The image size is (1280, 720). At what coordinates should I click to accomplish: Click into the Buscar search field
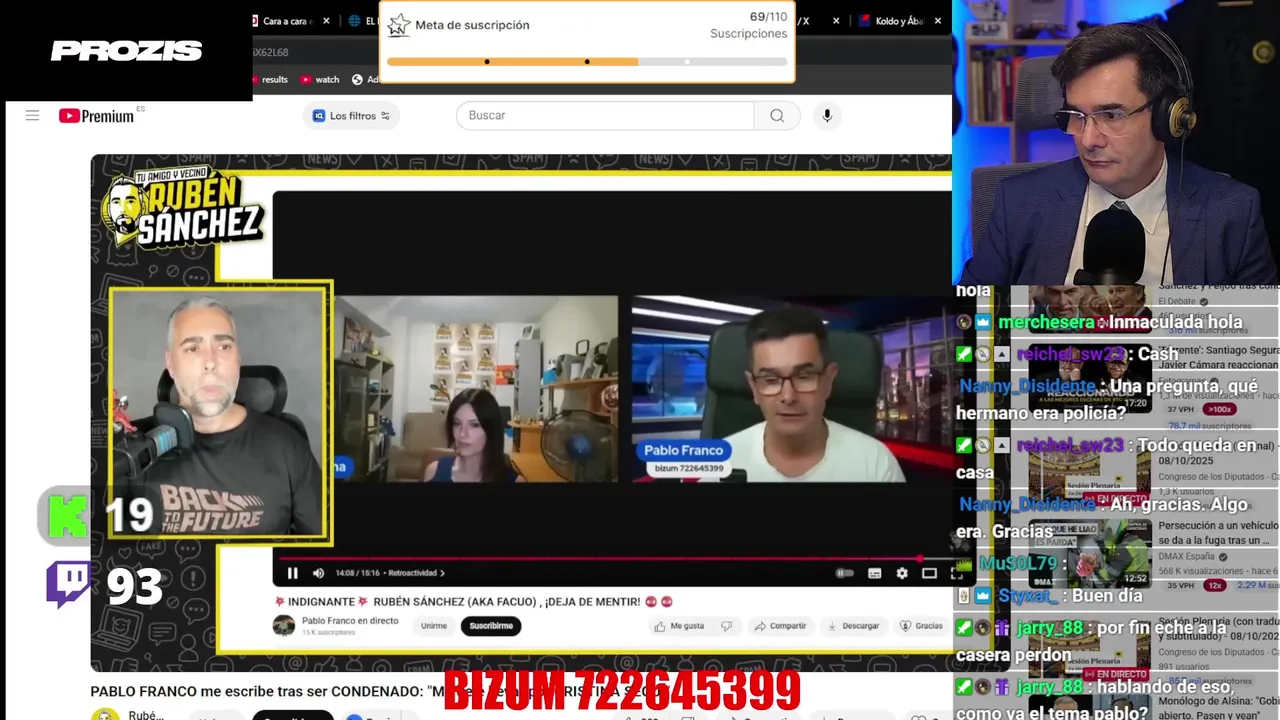coord(605,116)
